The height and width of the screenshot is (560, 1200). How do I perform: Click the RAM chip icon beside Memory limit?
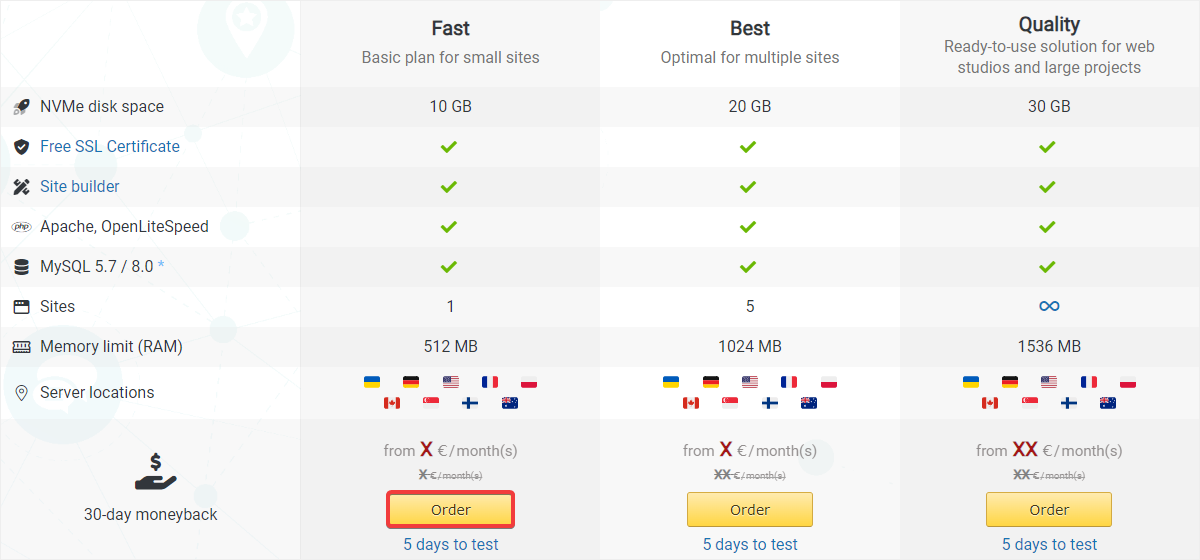[x=21, y=347]
